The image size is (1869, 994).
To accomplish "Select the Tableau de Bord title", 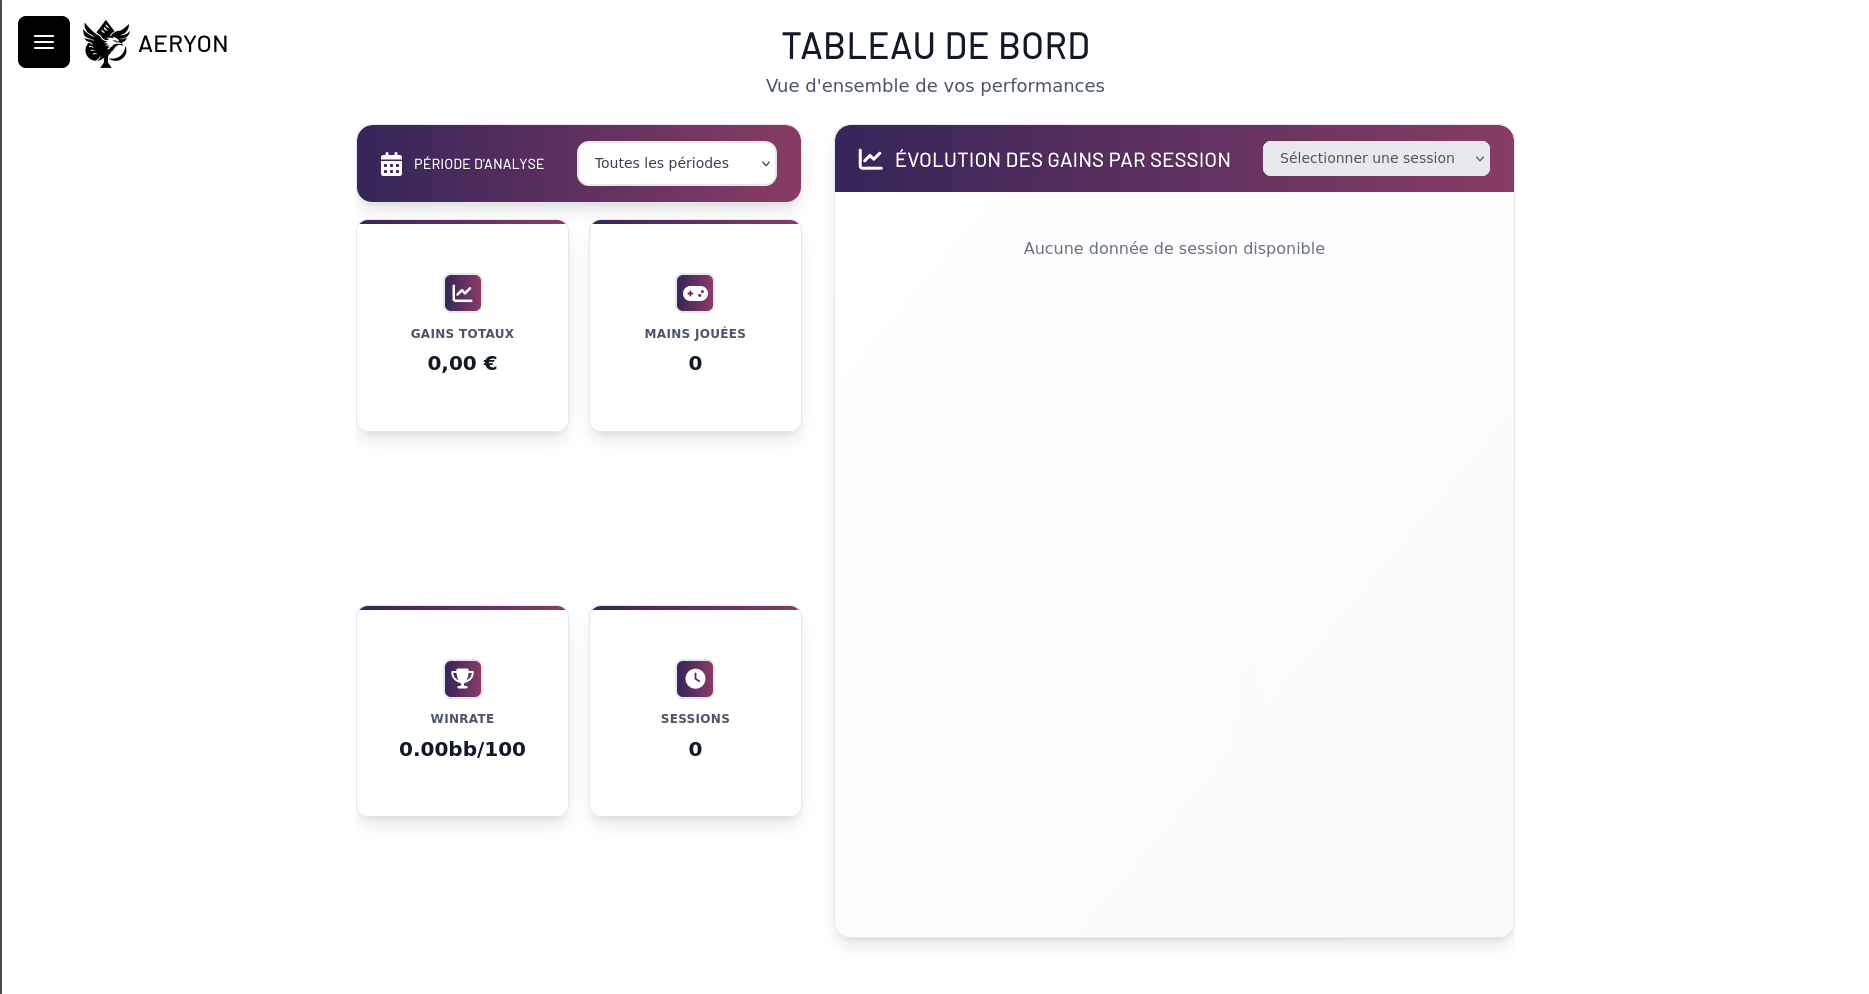I will coord(934,46).
